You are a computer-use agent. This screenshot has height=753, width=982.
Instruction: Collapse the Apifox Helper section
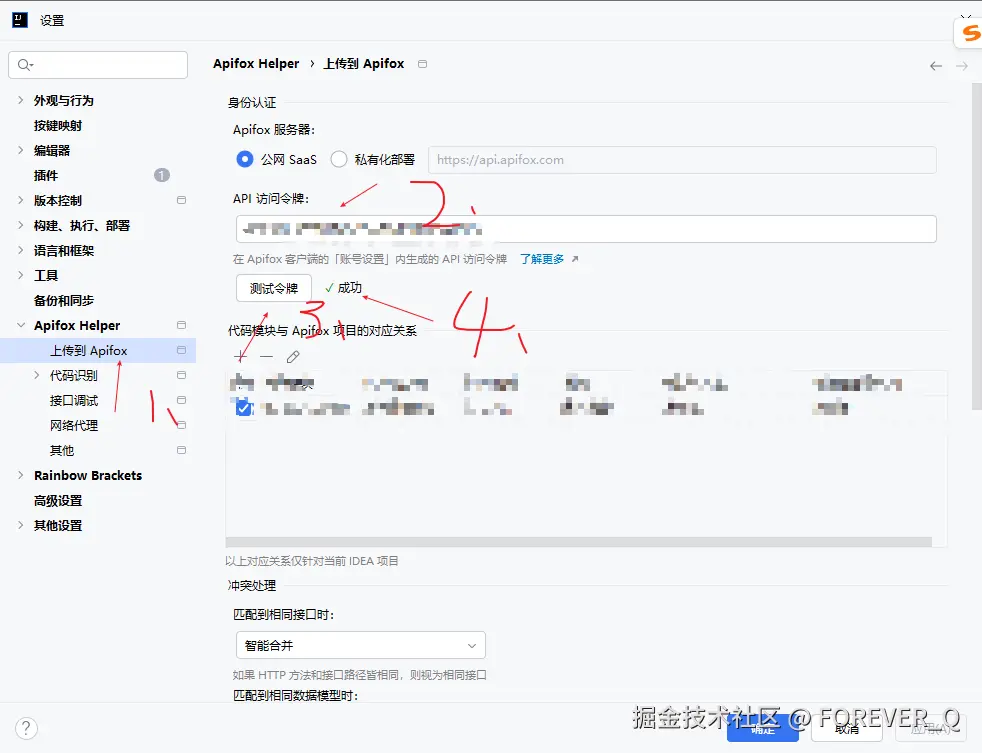(21, 325)
